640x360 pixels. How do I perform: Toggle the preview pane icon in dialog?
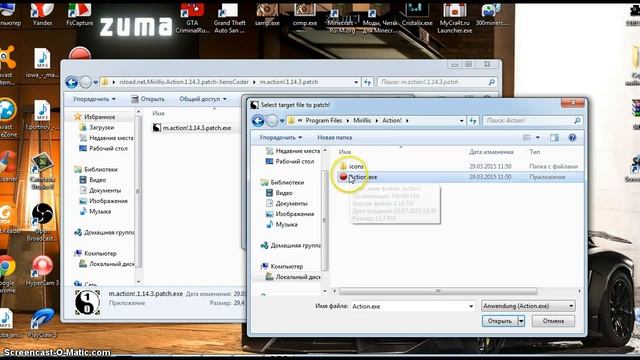click(x=554, y=138)
